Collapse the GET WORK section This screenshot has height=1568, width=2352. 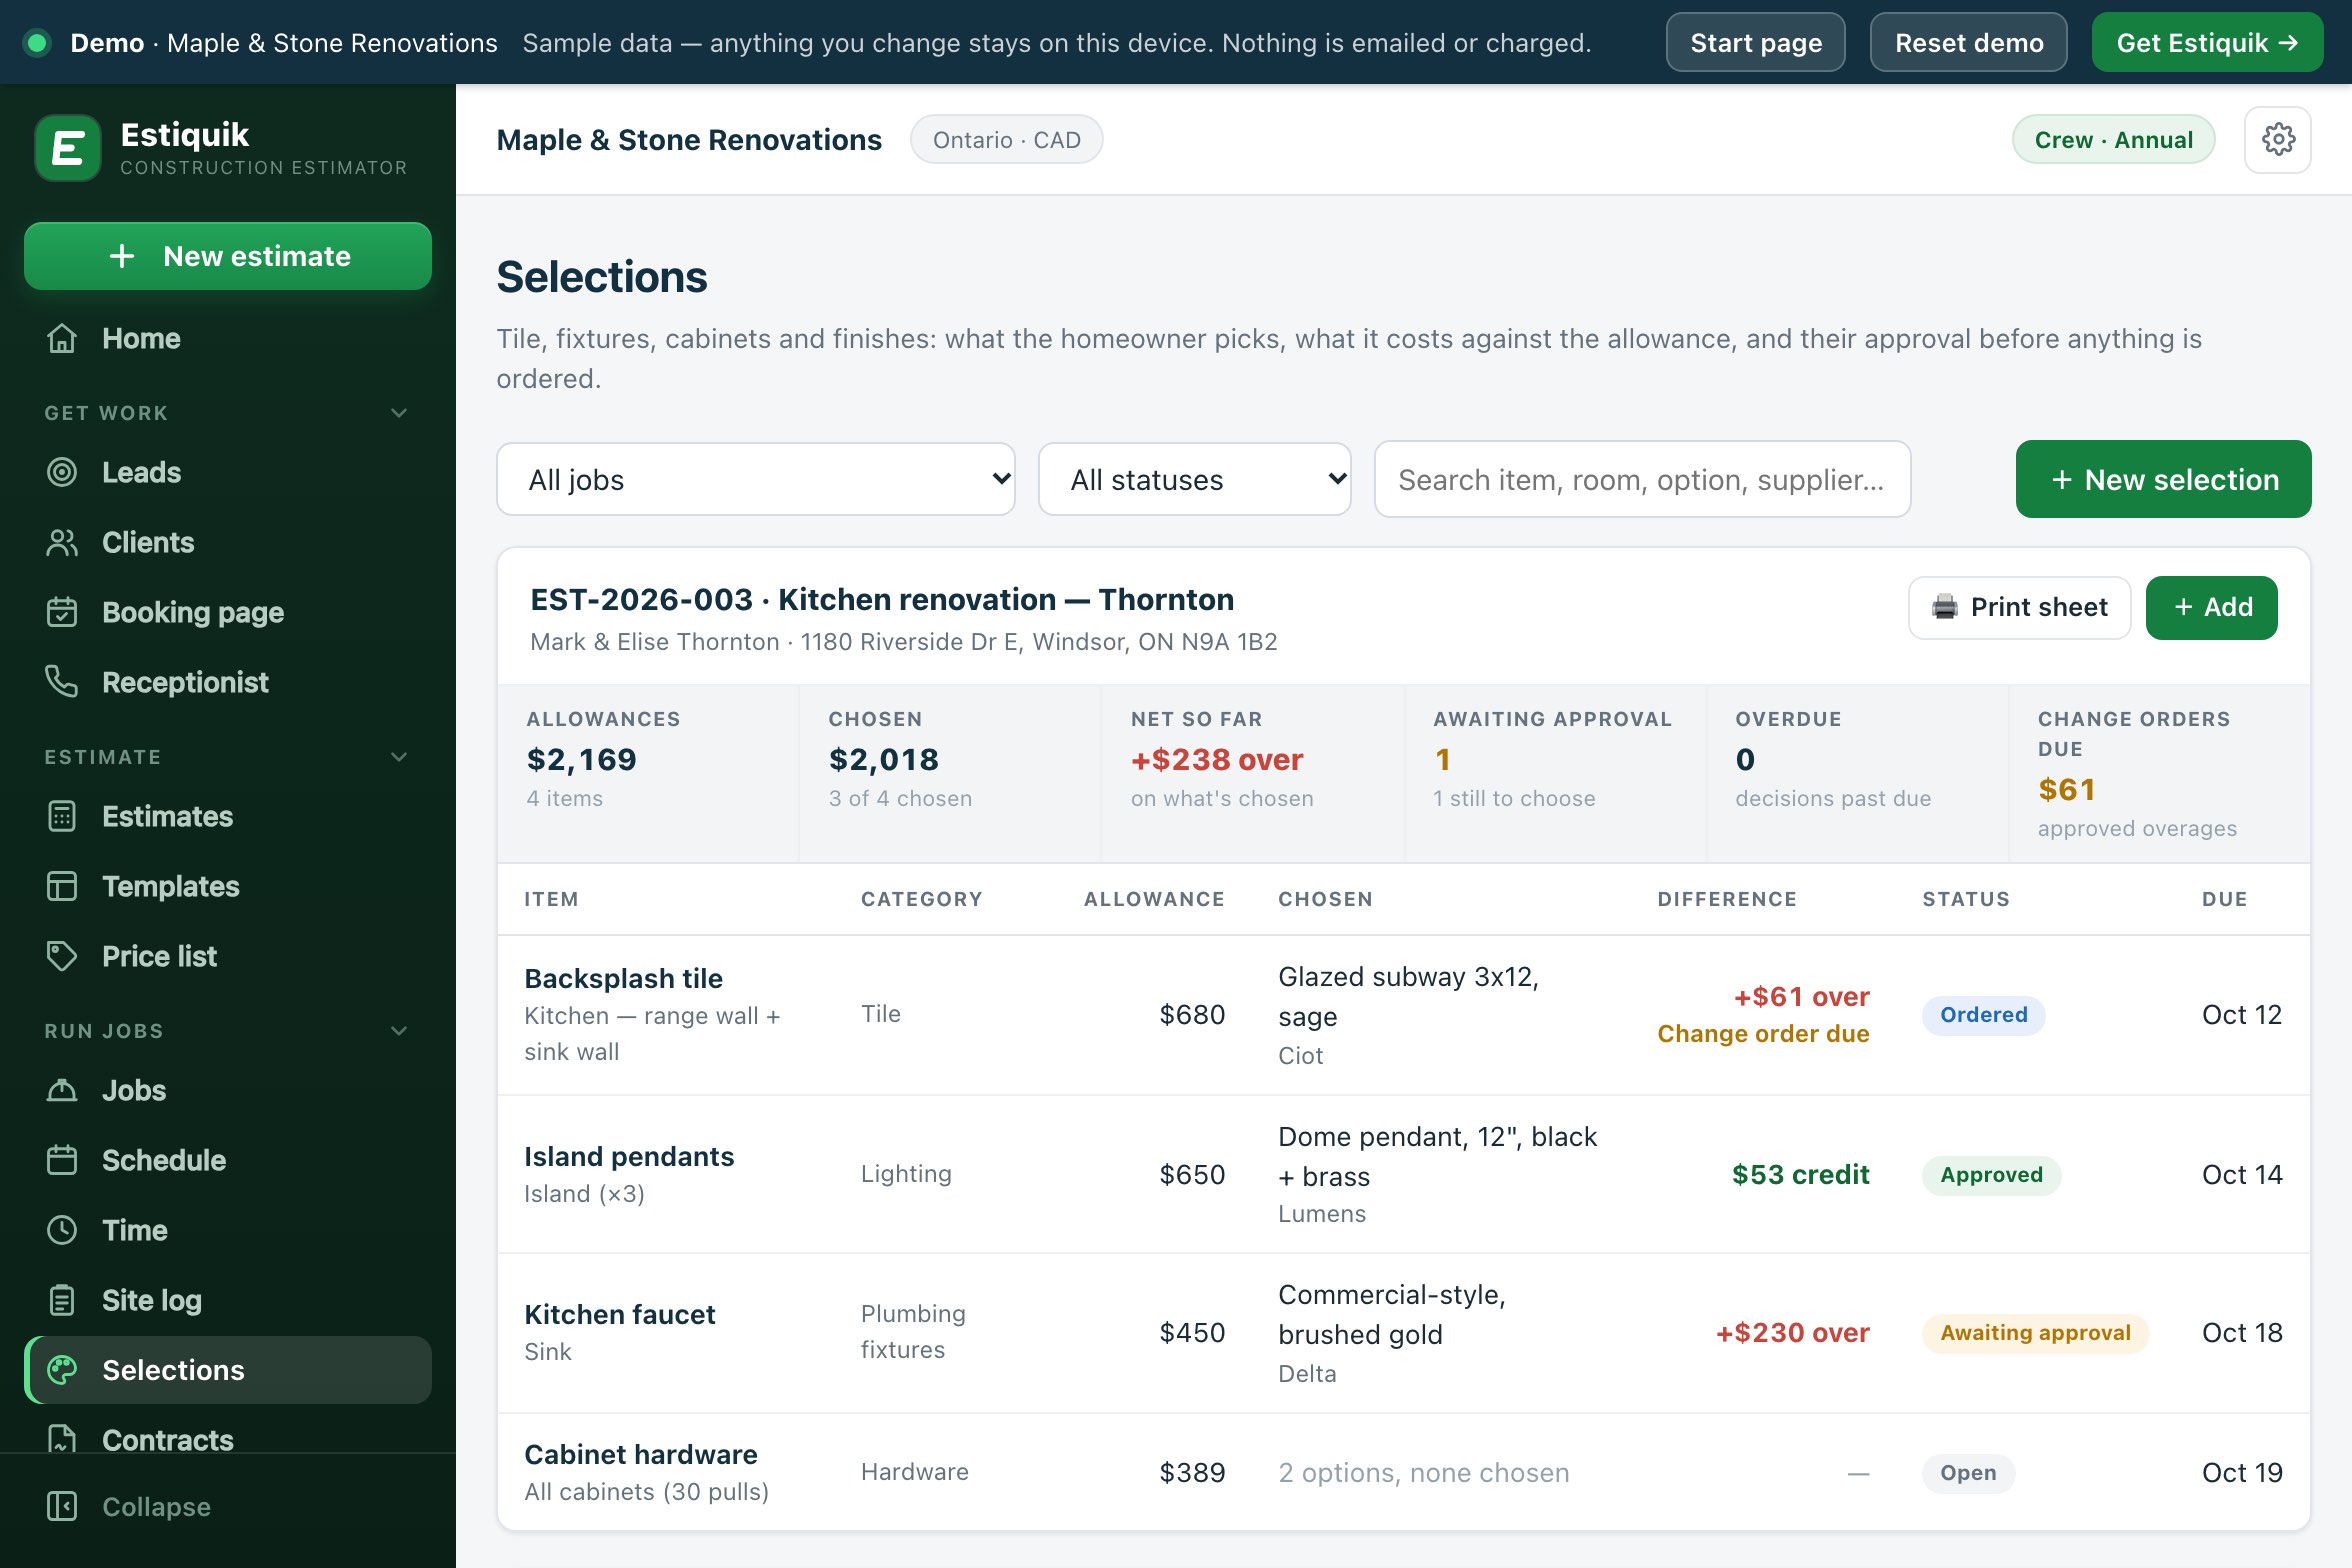click(399, 413)
